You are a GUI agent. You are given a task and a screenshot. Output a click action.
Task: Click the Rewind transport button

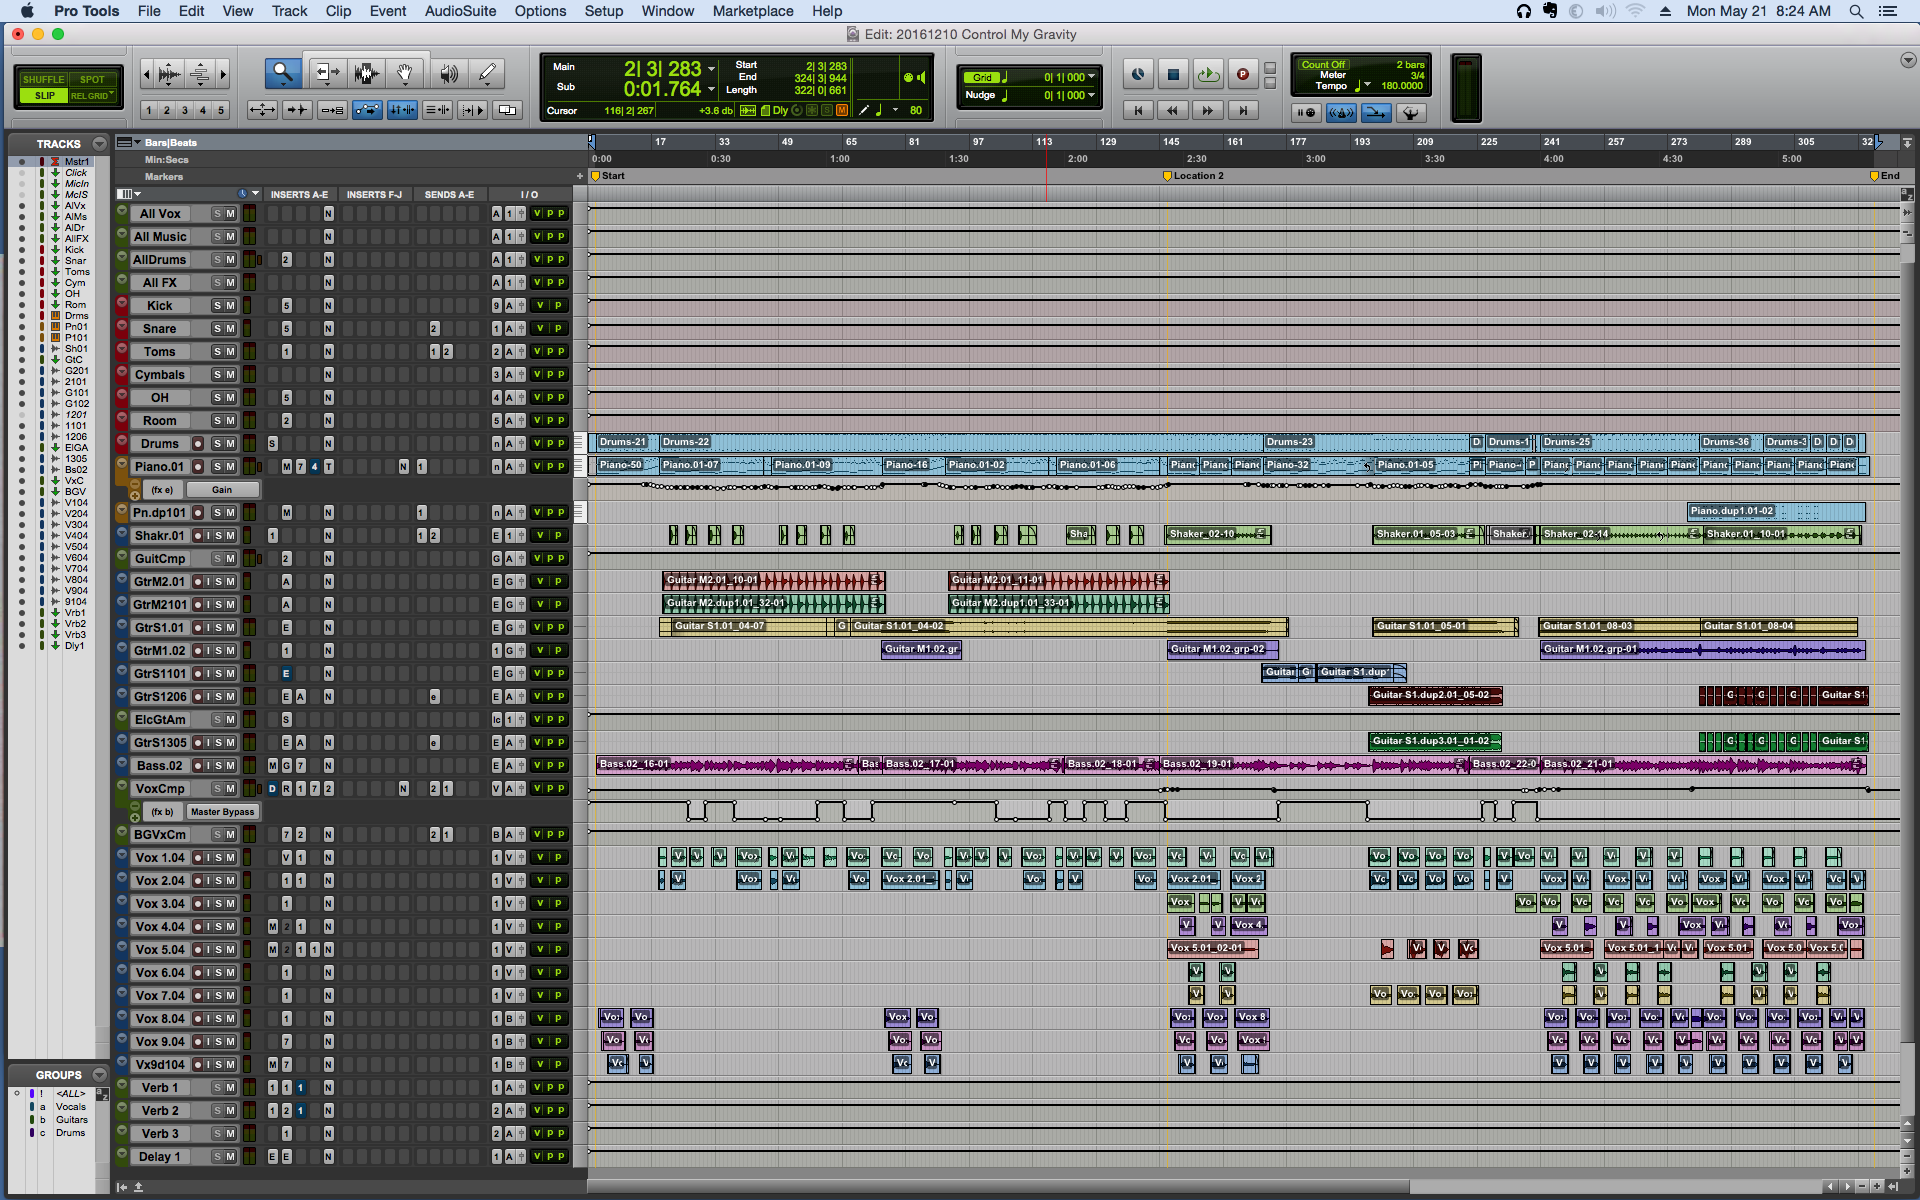coord(1173,110)
